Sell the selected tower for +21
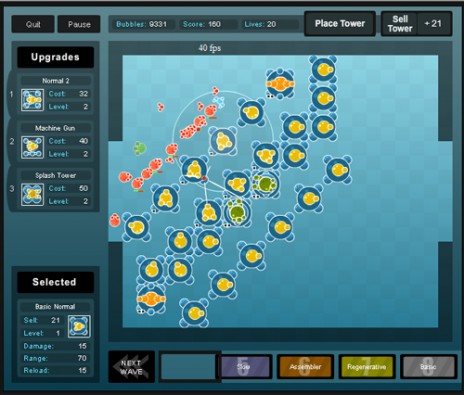Screen dimensions: 464x395 click(x=416, y=24)
